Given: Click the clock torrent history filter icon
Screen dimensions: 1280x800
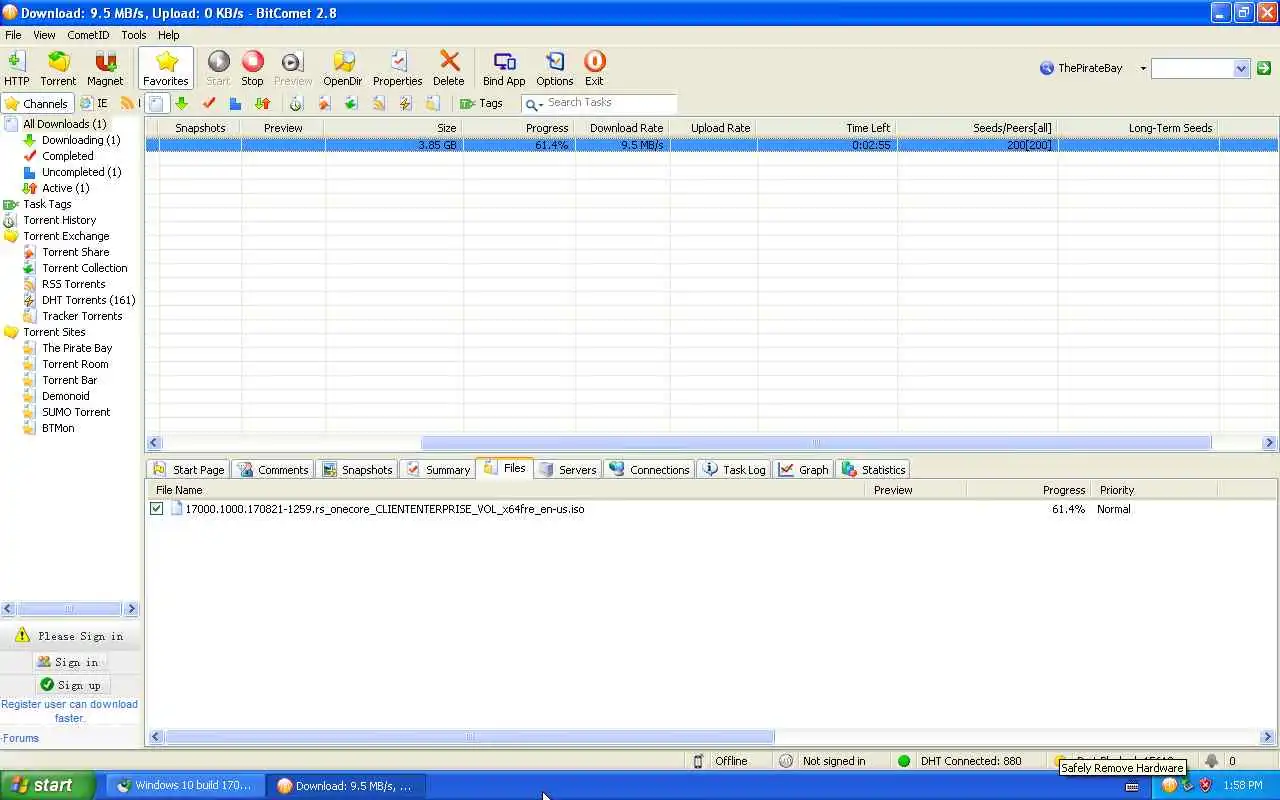Looking at the screenshot, I should tap(296, 103).
